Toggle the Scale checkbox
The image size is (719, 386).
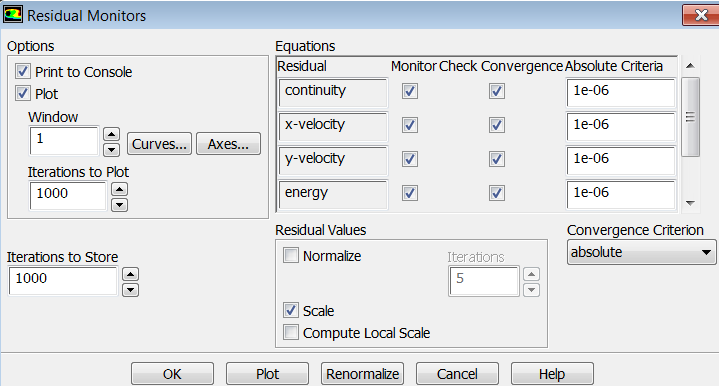click(291, 310)
